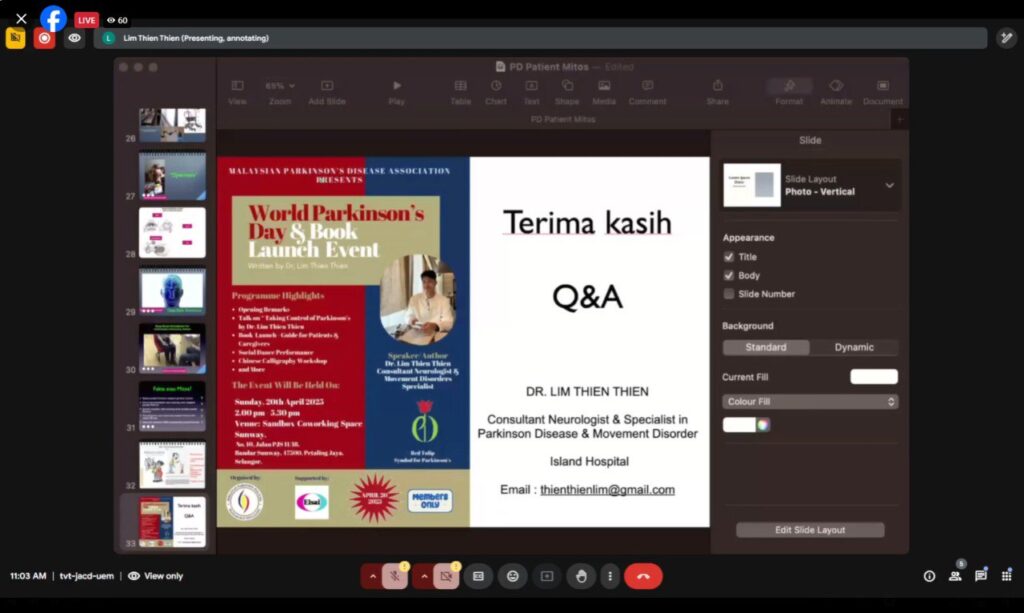Viewport: 1024px width, 613px height.
Task: Raise hand in the meeting
Action: [581, 576]
